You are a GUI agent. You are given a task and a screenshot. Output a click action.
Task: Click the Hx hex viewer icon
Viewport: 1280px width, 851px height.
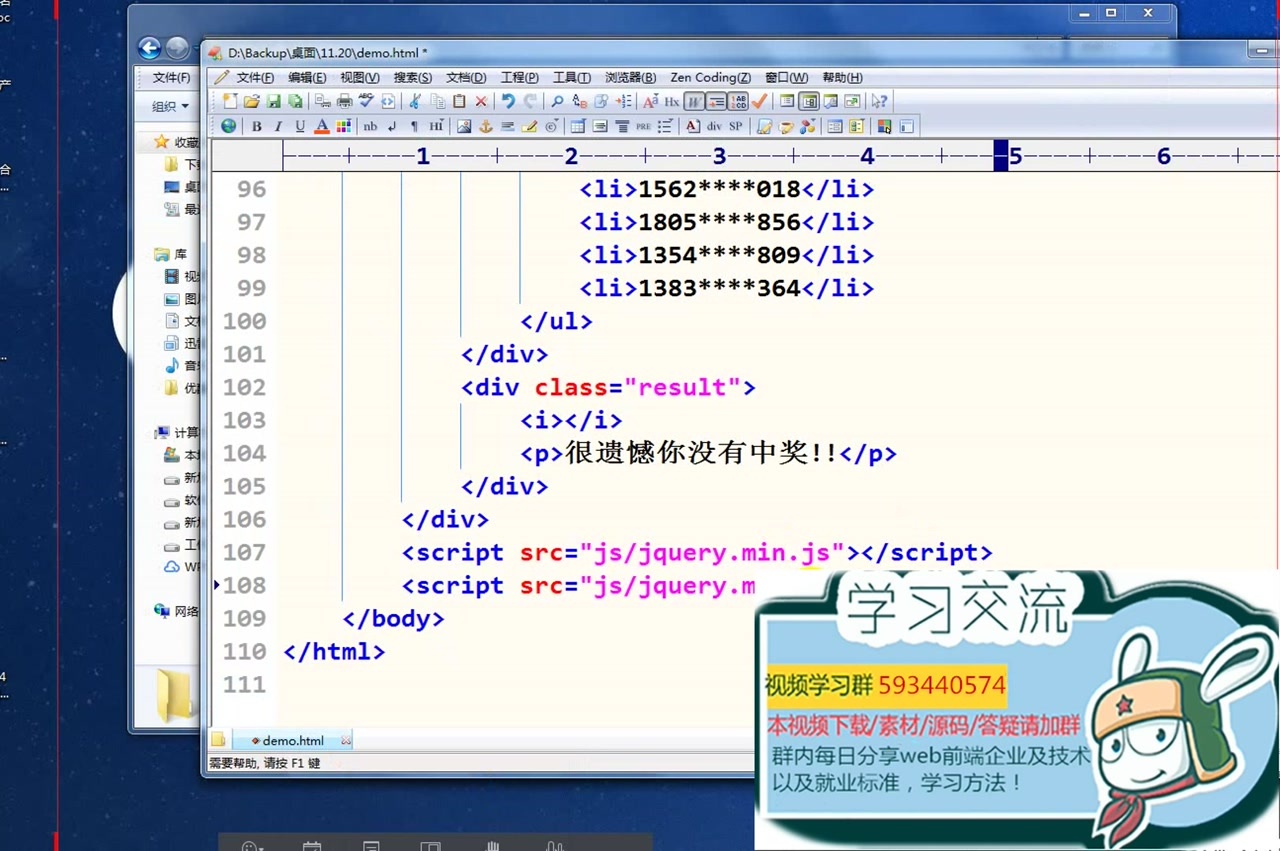coord(672,101)
